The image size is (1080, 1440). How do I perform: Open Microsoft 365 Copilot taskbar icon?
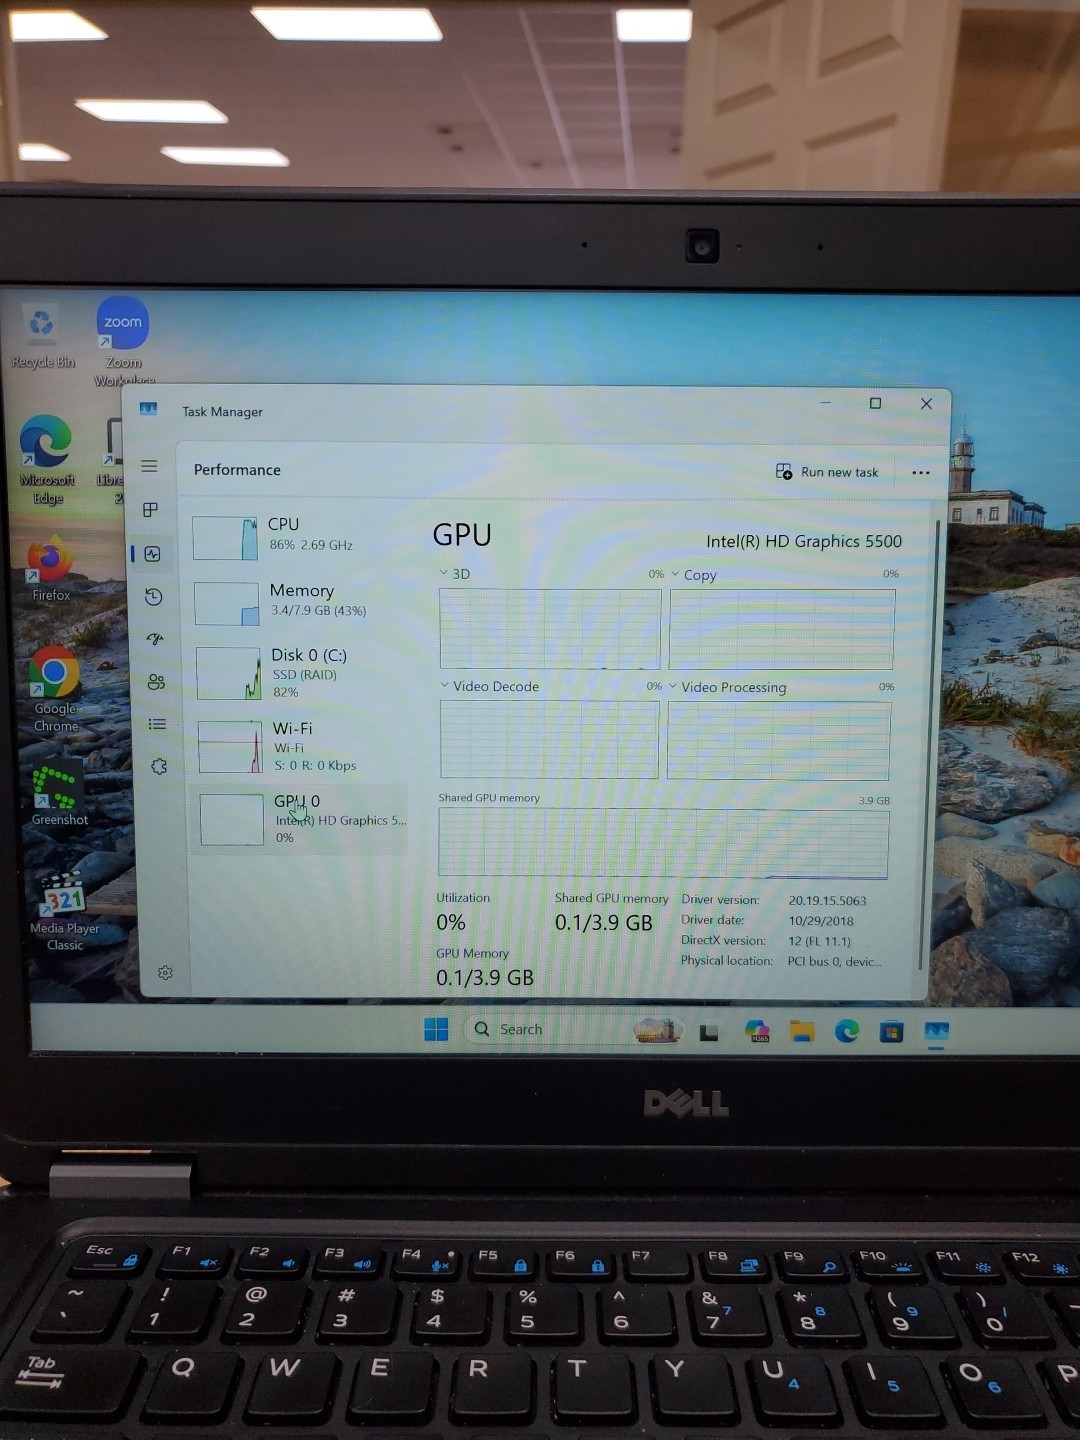[757, 1031]
